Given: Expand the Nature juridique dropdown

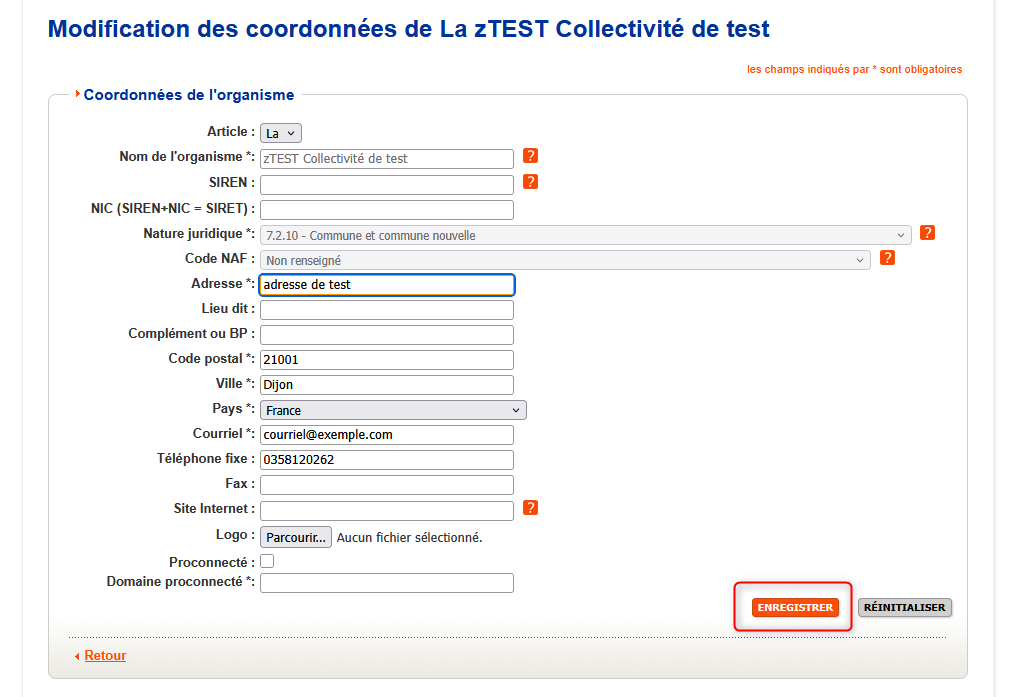Looking at the screenshot, I should (585, 236).
